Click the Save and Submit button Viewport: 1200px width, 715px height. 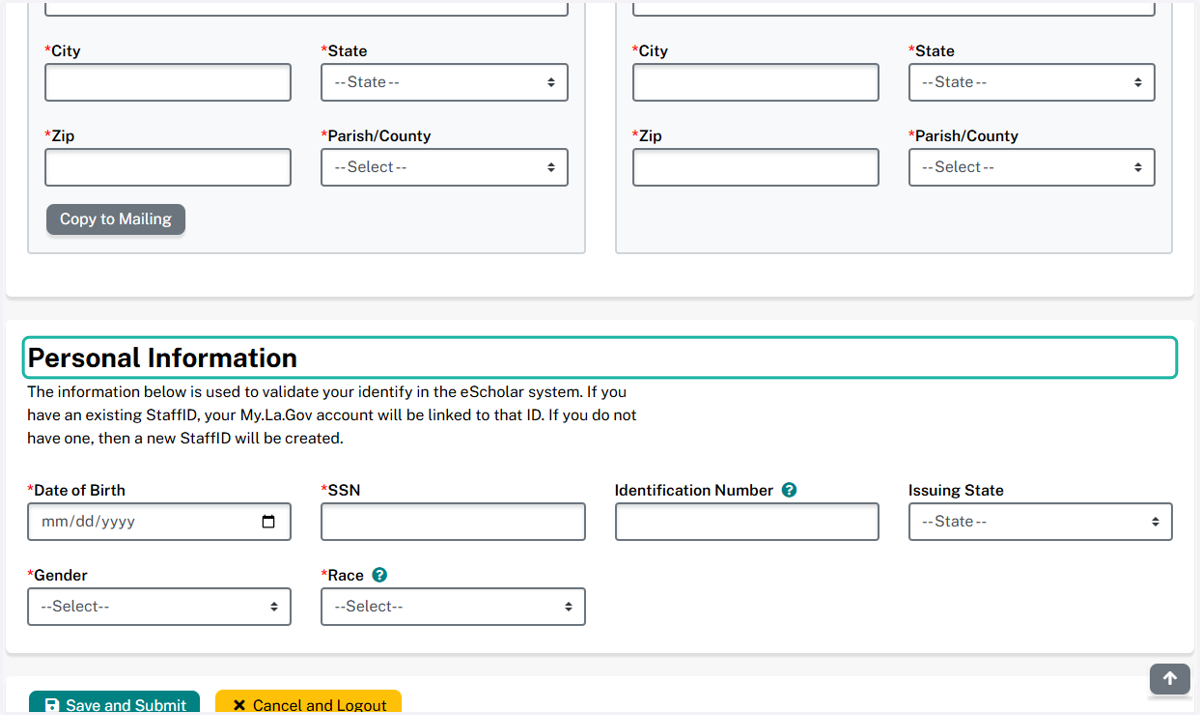114,703
